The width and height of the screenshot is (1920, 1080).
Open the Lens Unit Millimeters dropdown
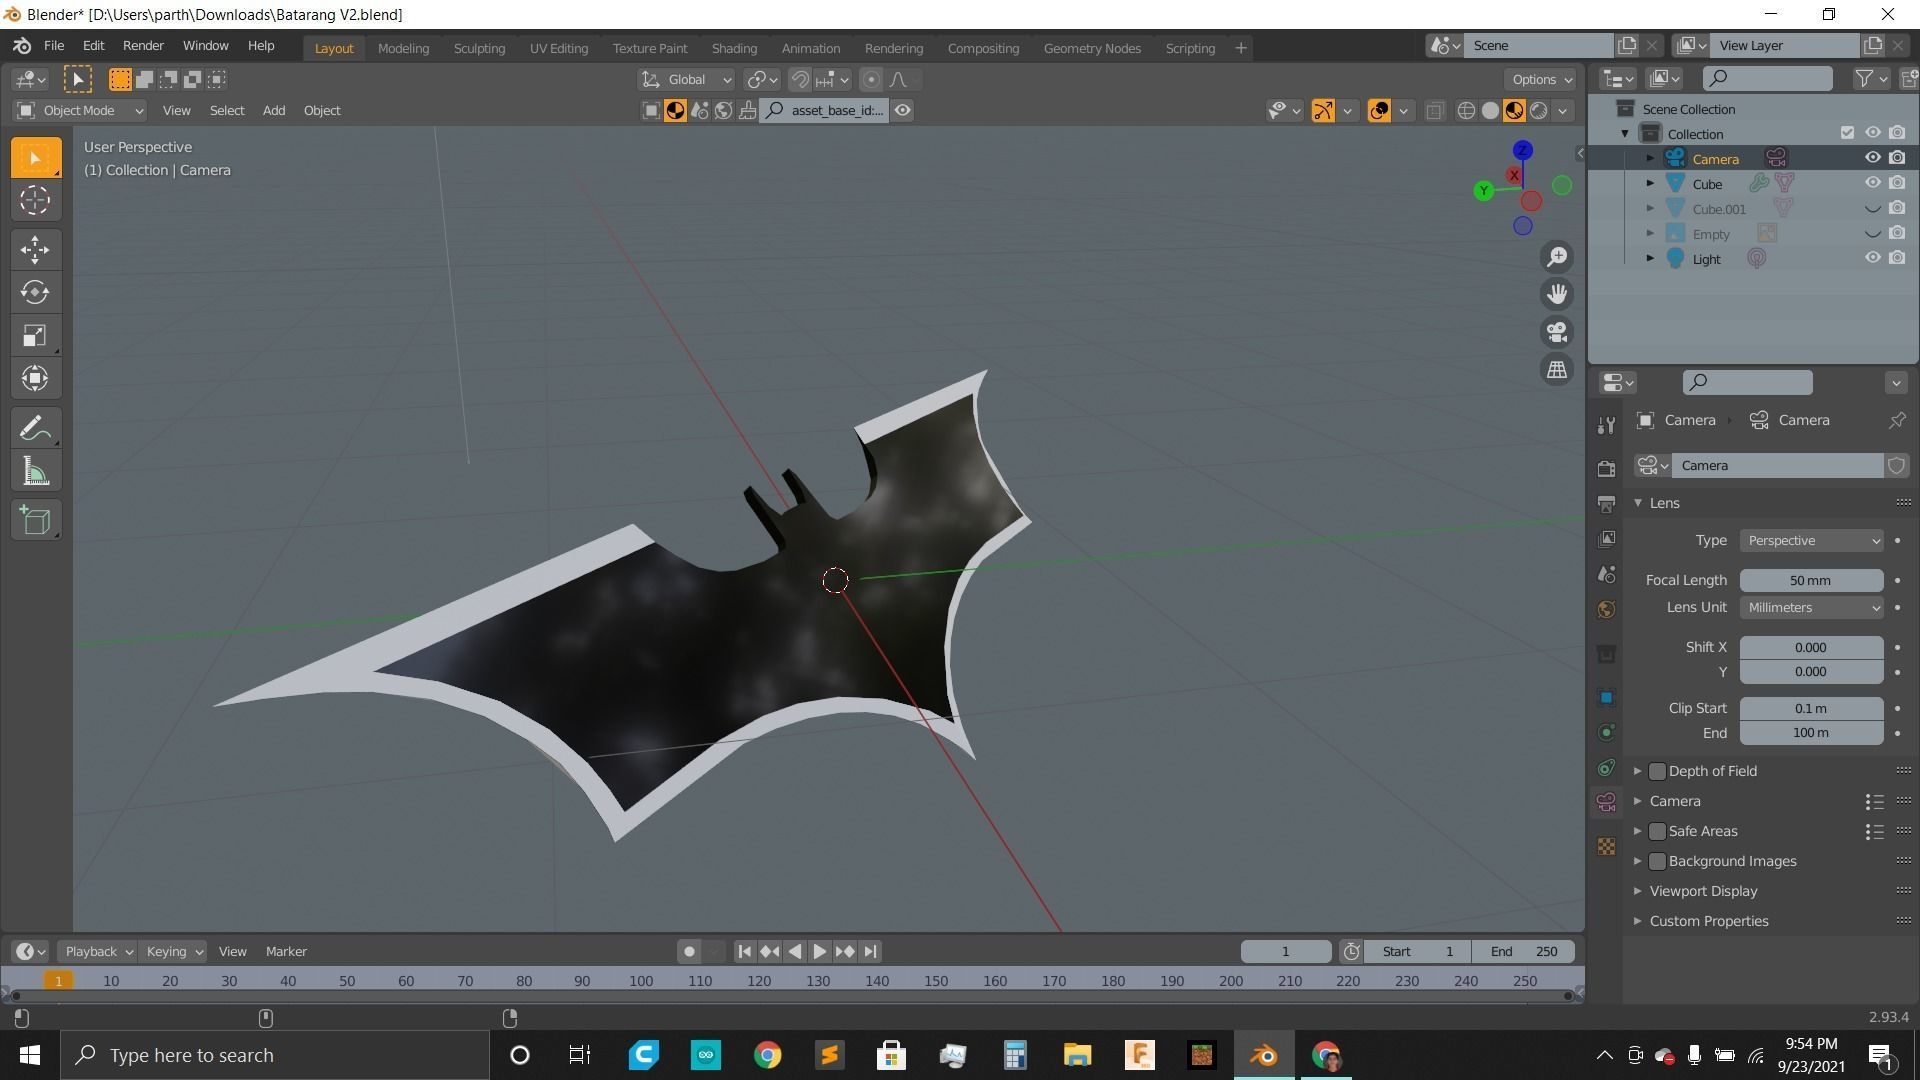point(1811,608)
